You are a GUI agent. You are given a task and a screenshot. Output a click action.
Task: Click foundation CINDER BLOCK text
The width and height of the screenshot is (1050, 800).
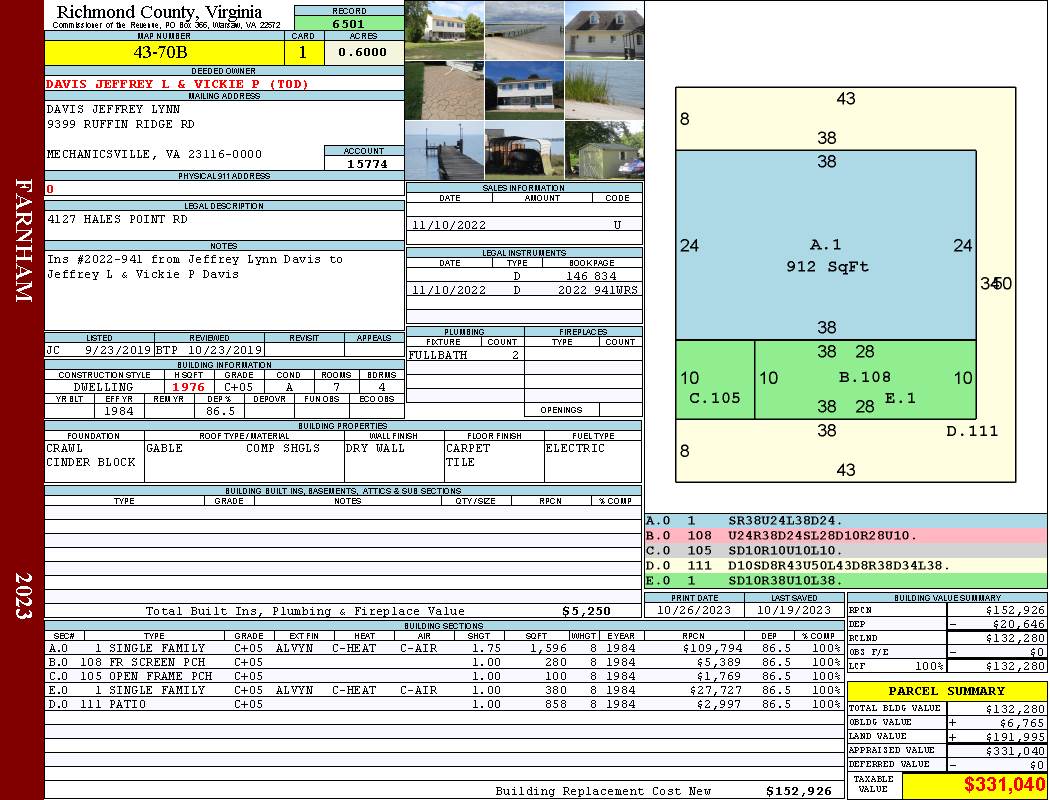91,462
